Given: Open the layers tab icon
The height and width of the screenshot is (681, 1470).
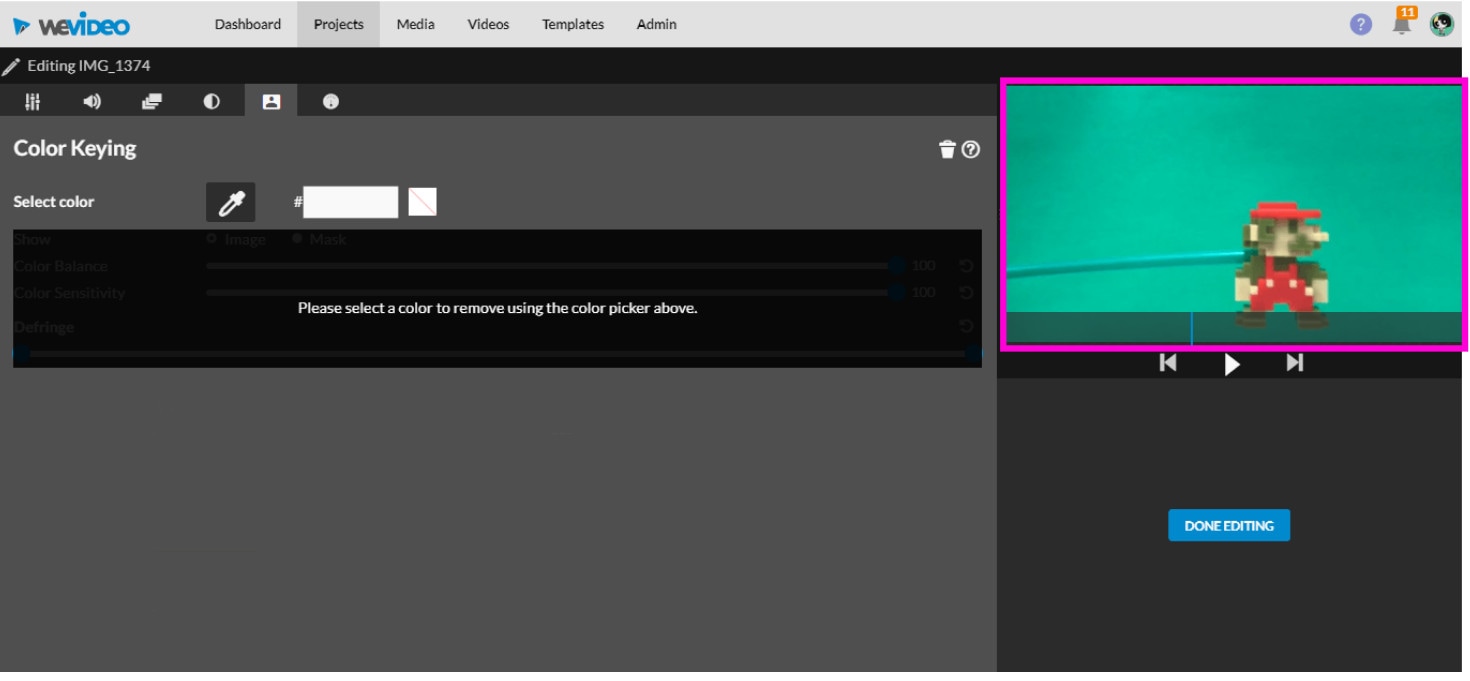Looking at the screenshot, I should [x=151, y=101].
